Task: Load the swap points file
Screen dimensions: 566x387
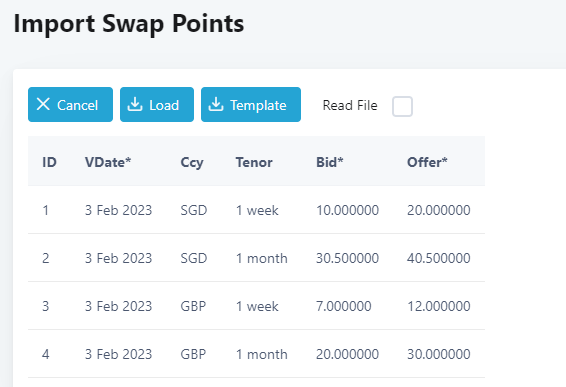Action: (x=157, y=104)
